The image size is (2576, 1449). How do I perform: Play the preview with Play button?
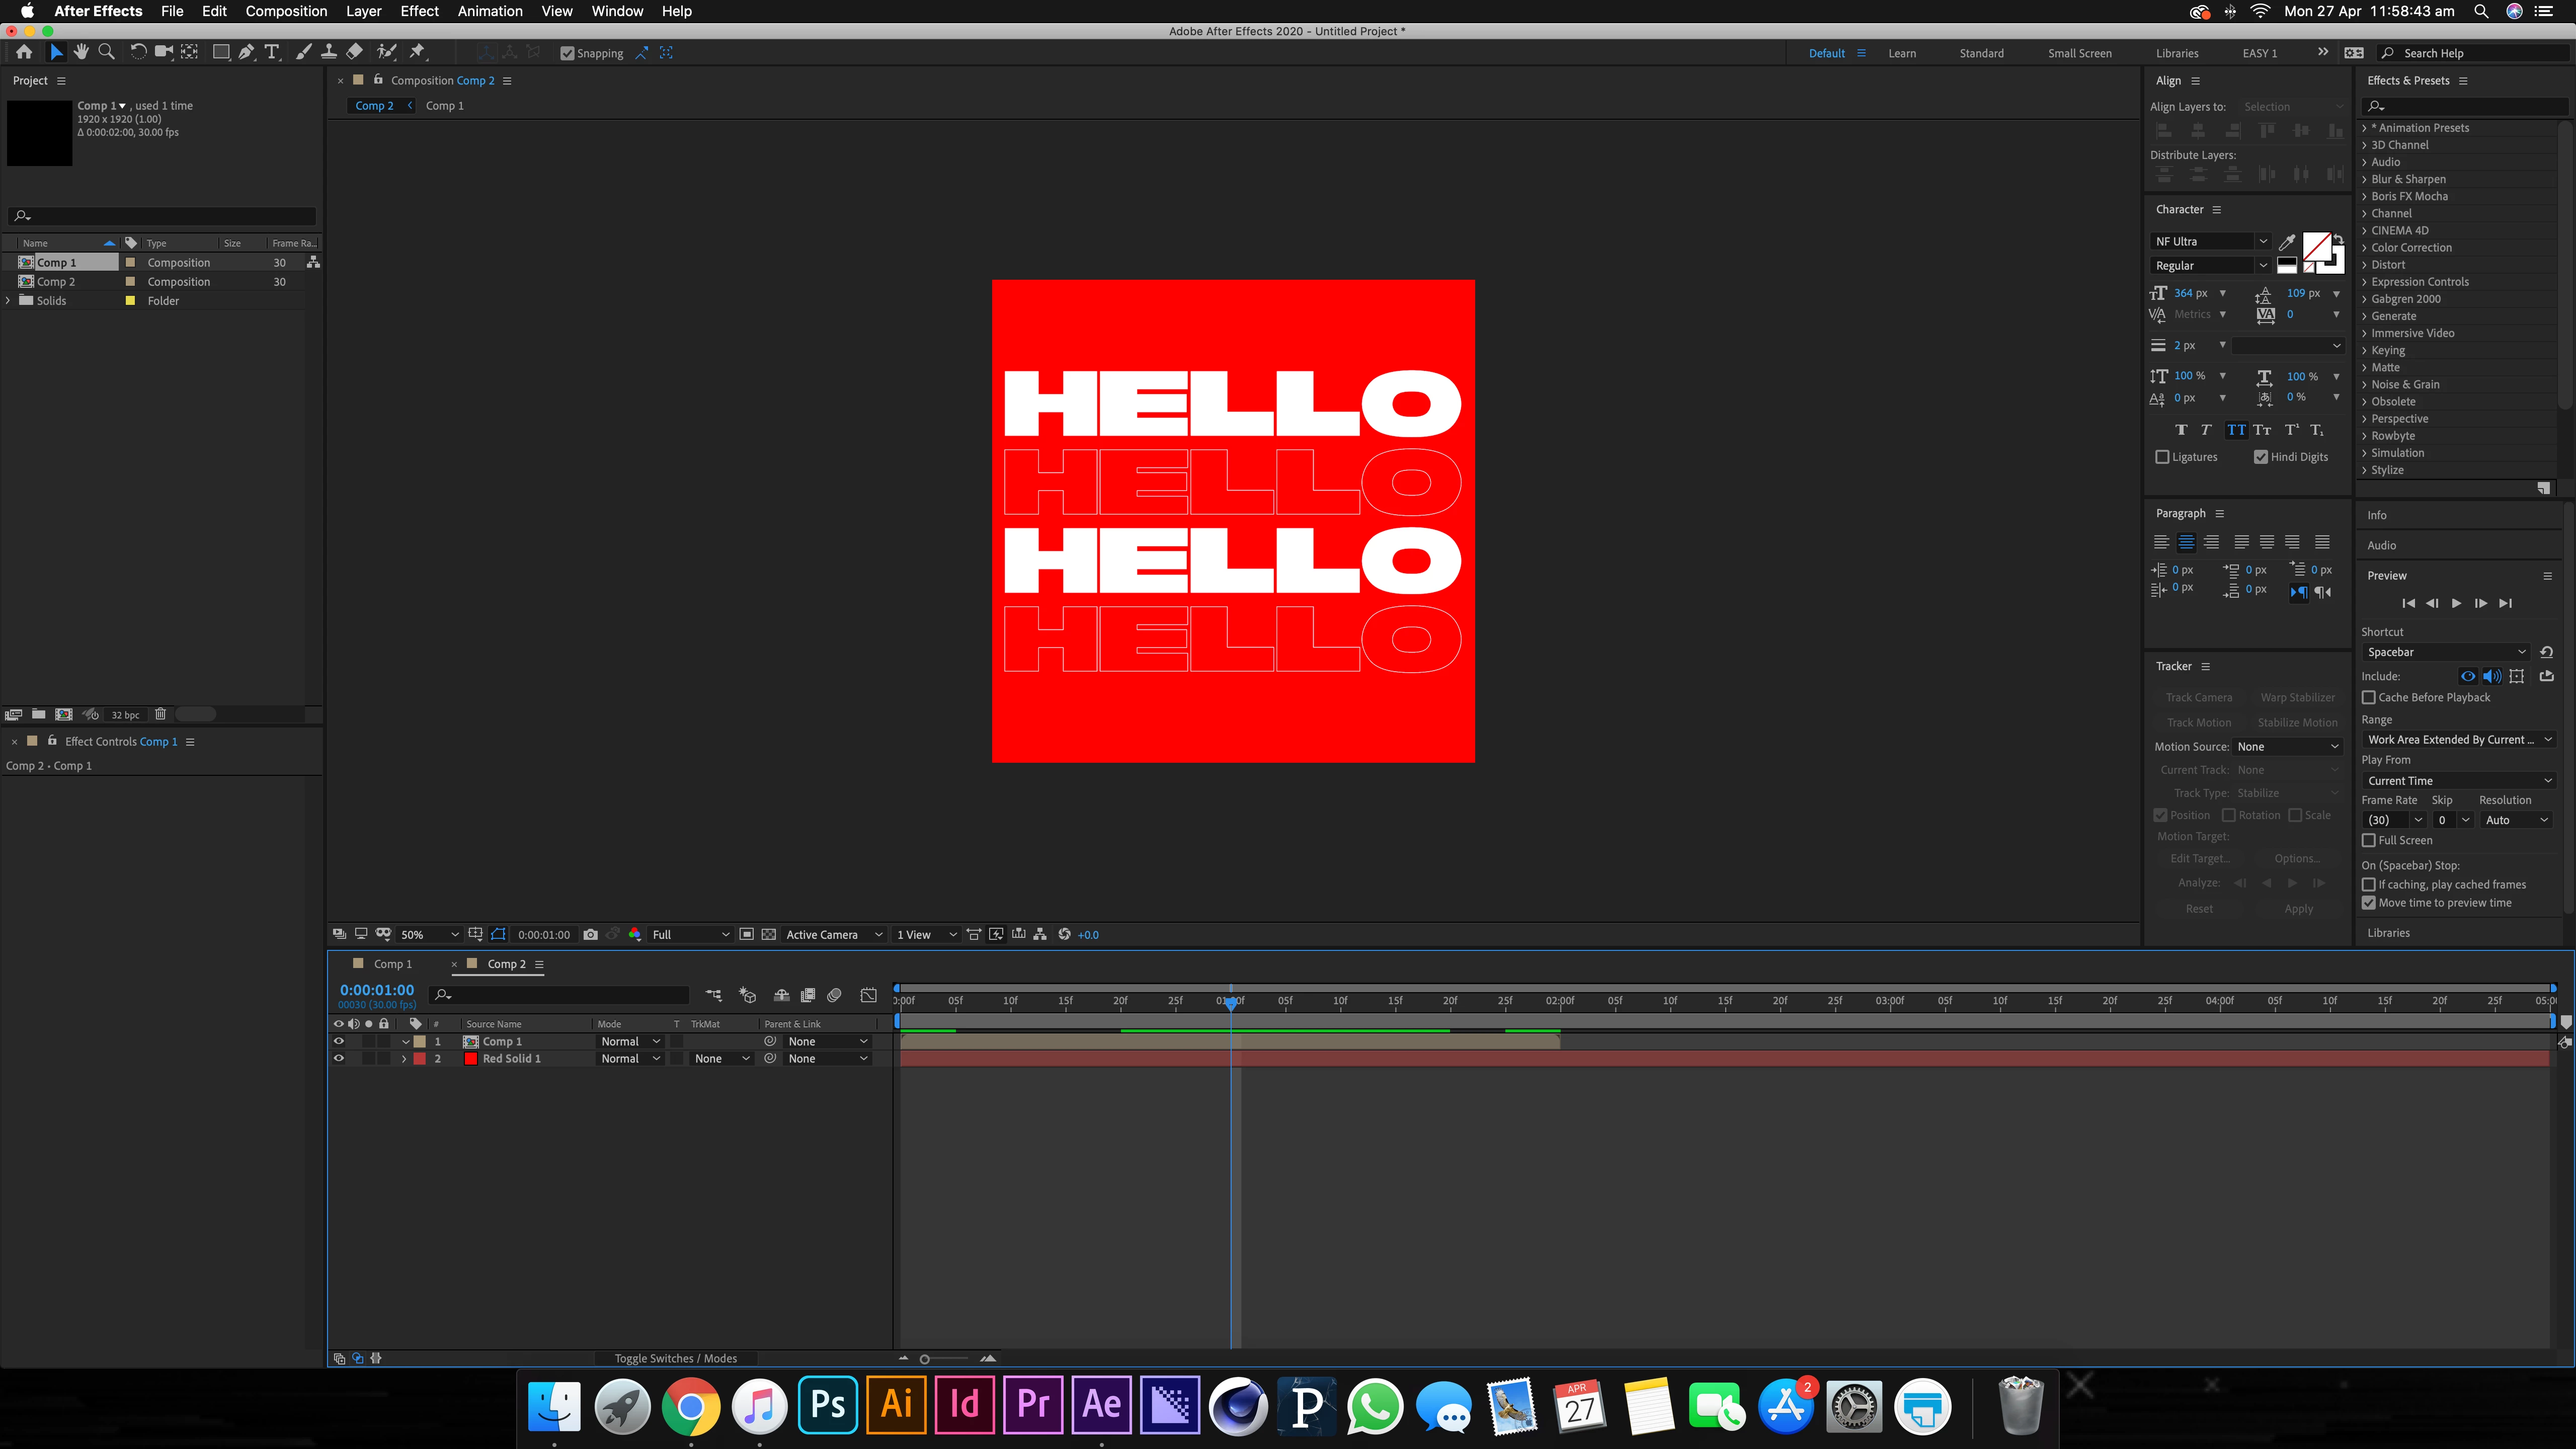2456,603
